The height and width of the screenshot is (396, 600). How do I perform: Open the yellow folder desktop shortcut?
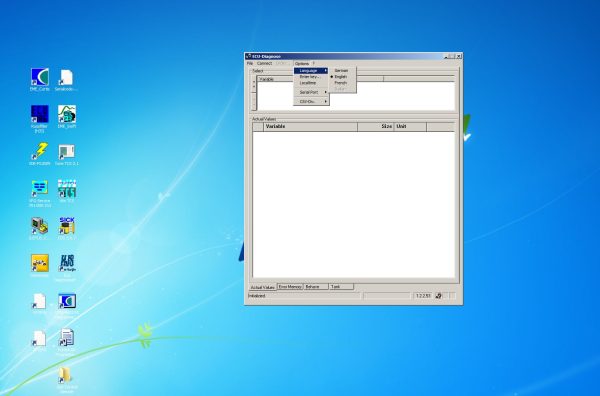67,380
